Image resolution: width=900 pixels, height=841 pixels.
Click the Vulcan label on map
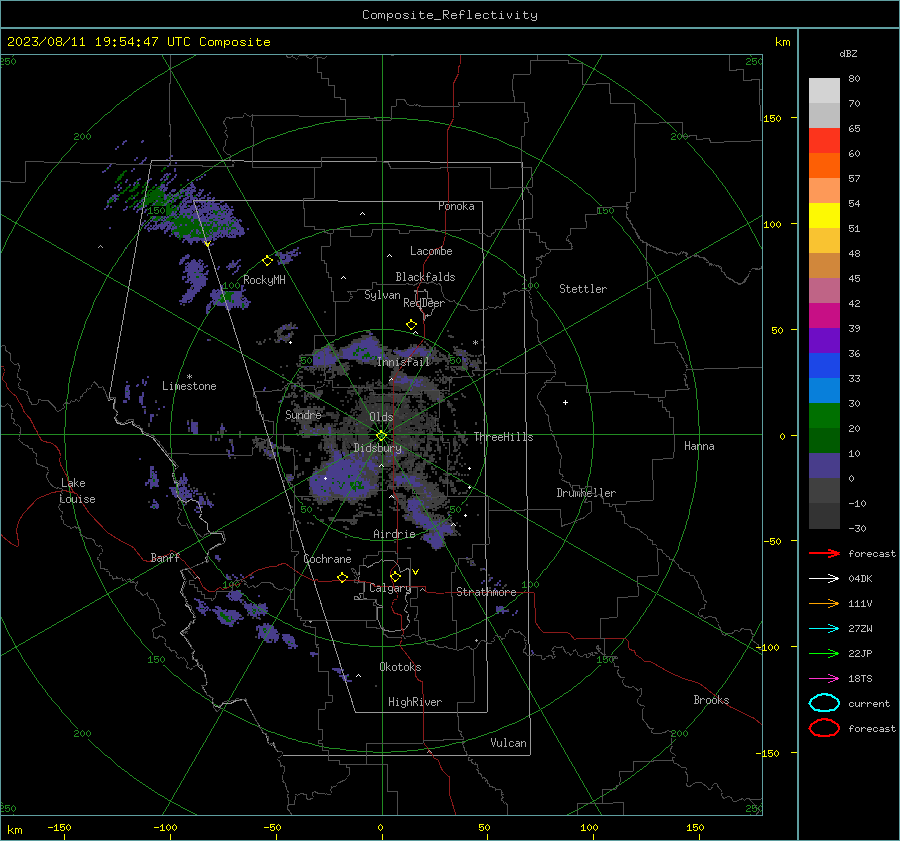tap(508, 743)
